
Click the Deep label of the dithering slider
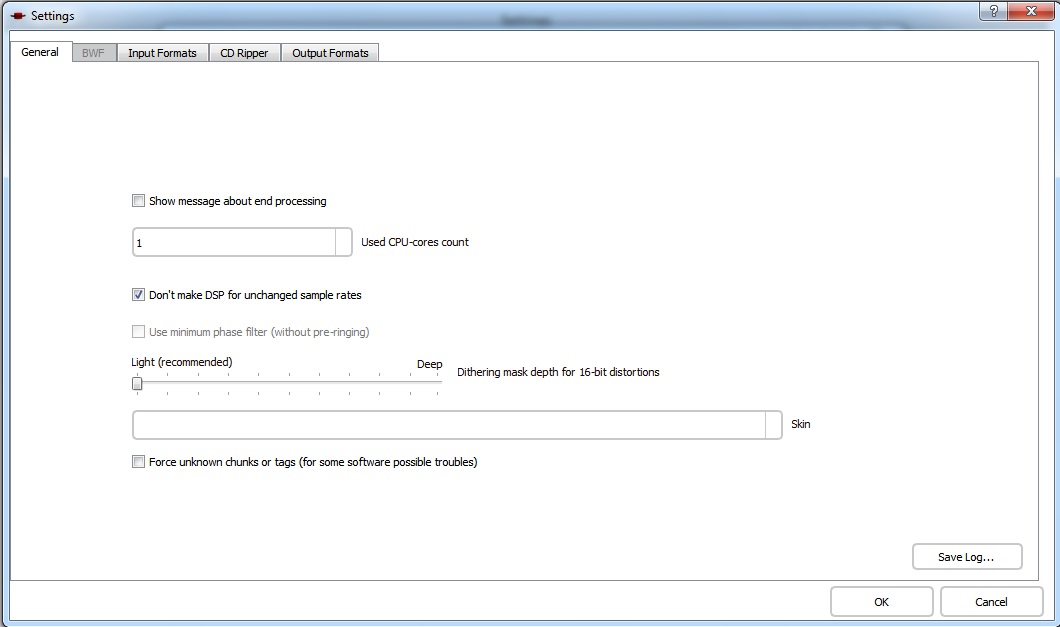pos(429,364)
